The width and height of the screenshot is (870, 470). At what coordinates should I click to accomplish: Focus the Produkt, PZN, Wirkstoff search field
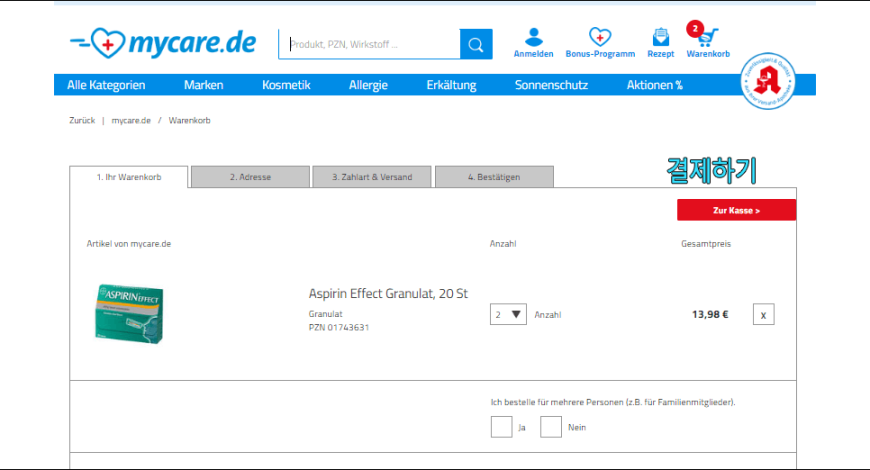pyautogui.click(x=370, y=44)
